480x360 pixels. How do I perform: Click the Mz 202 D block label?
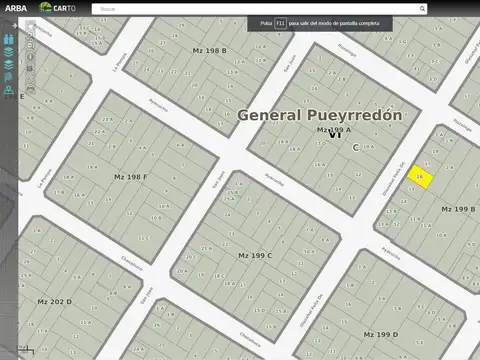(54, 302)
